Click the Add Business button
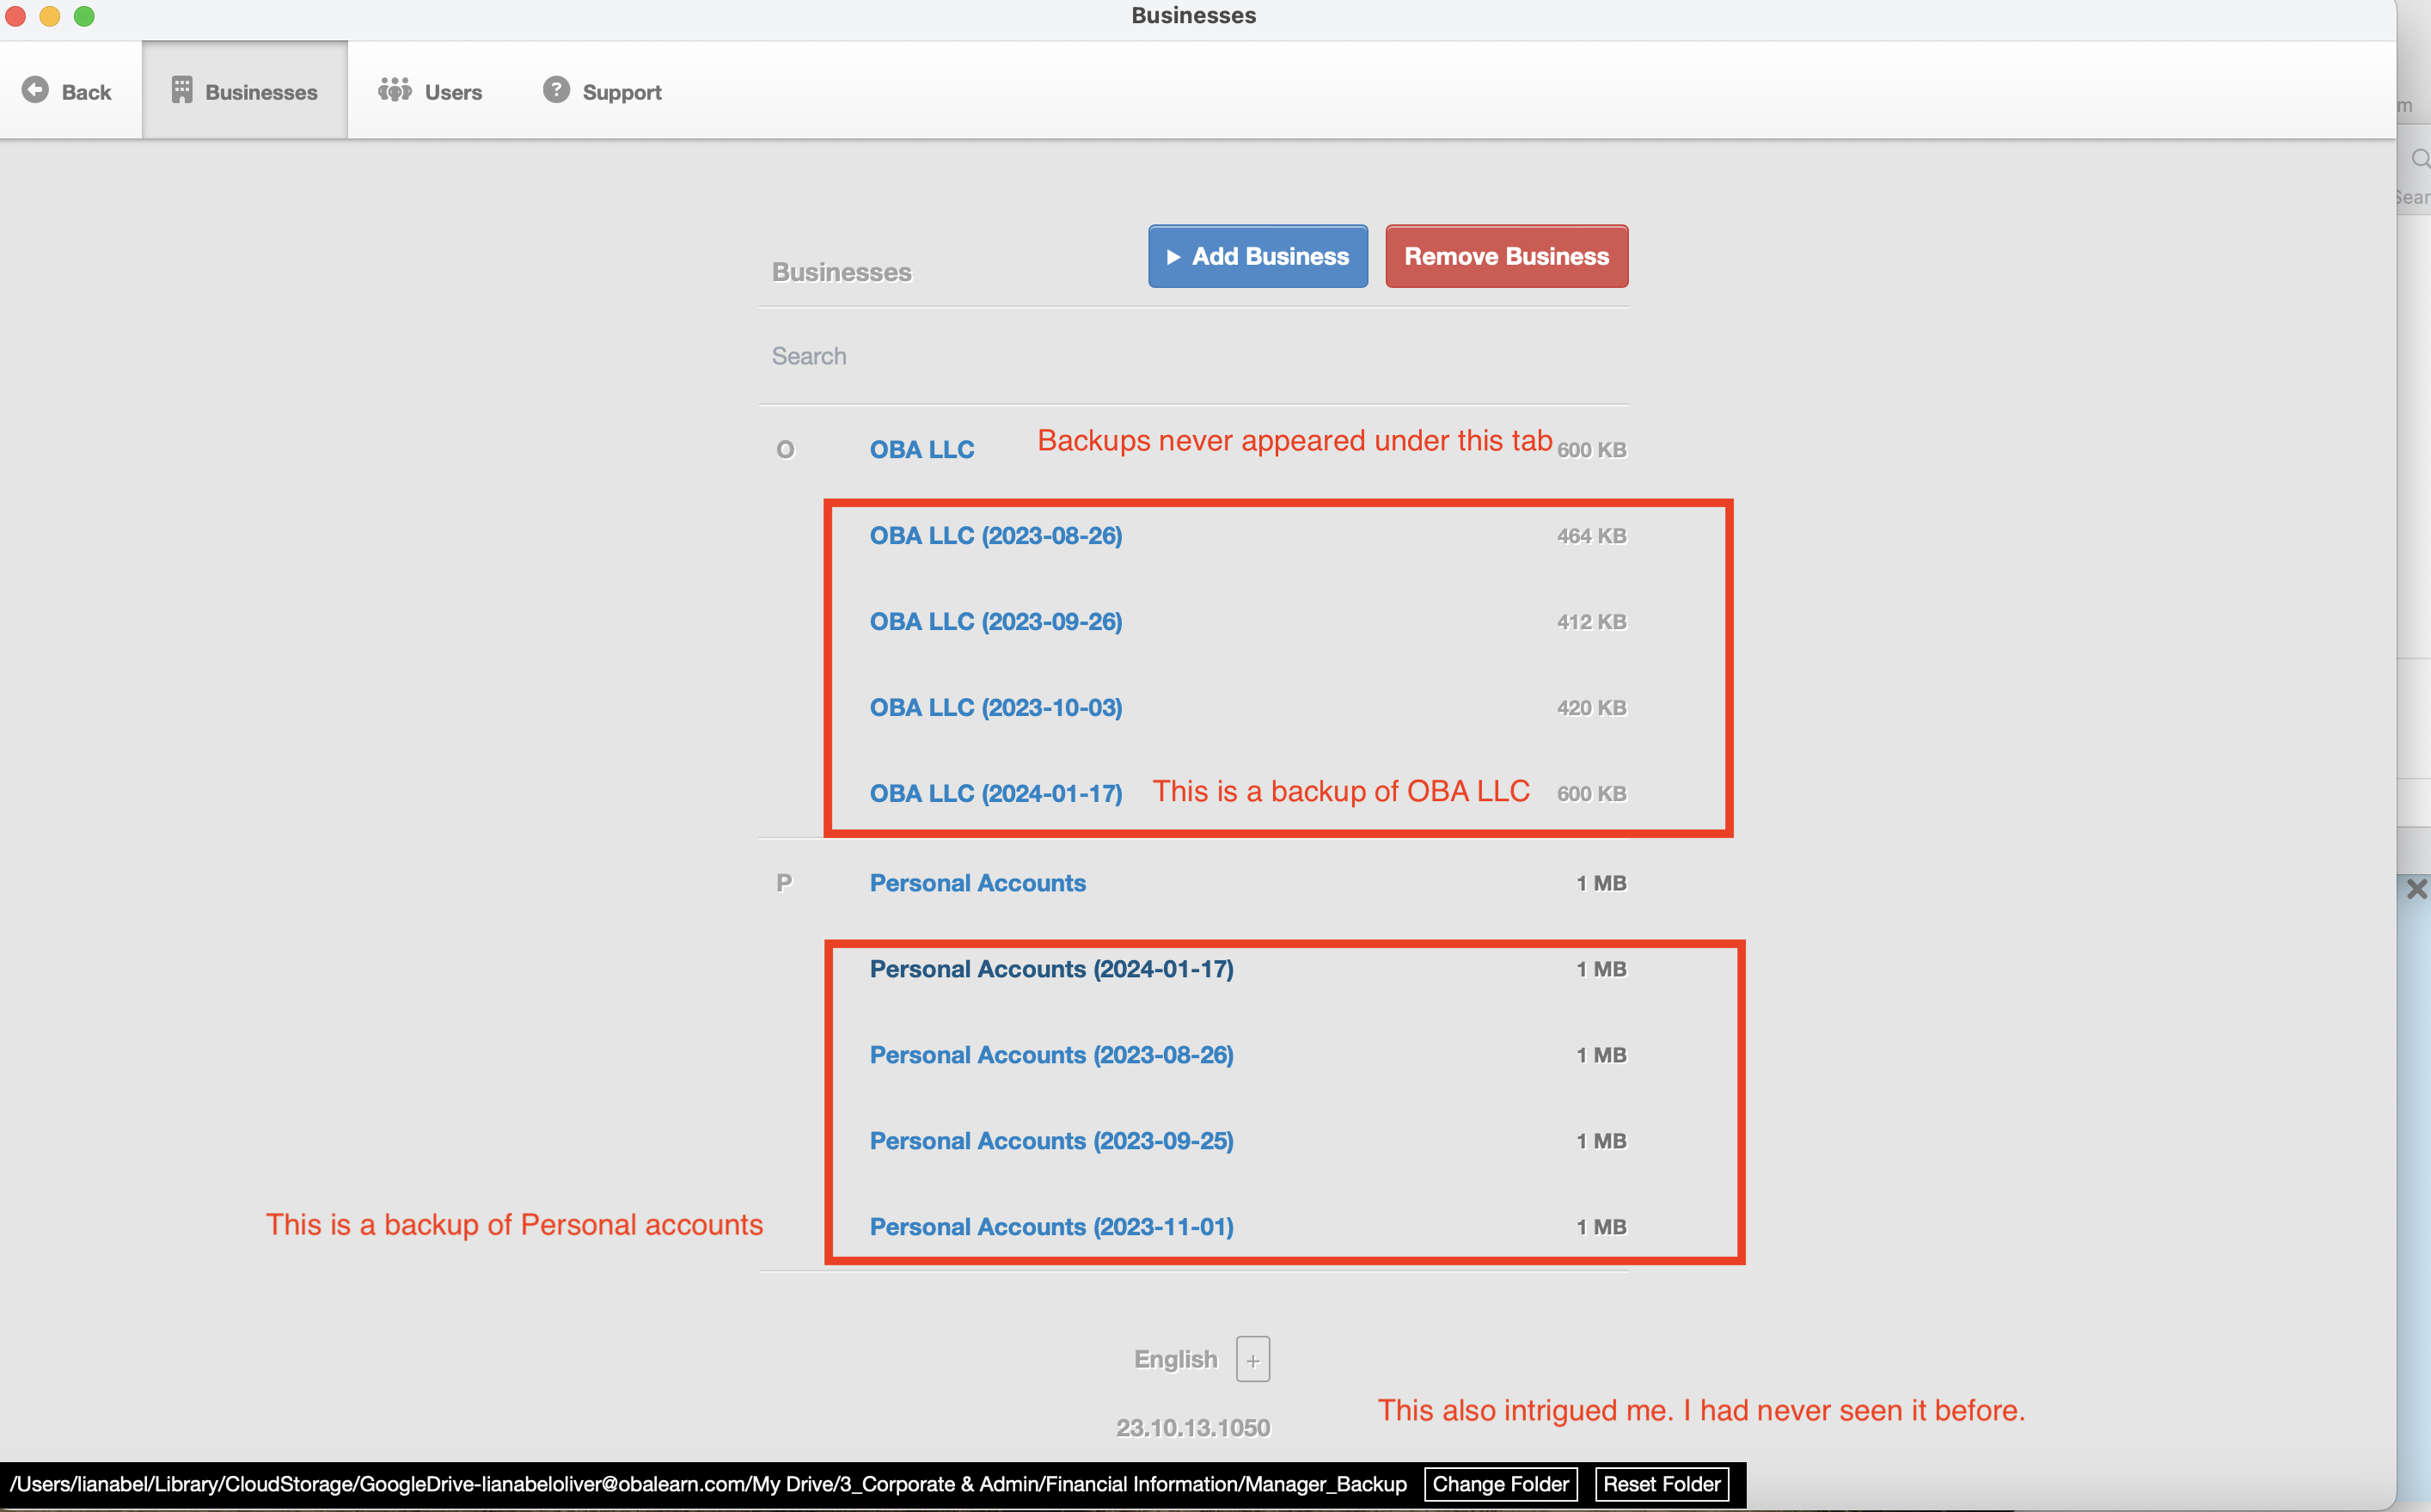 click(1258, 256)
